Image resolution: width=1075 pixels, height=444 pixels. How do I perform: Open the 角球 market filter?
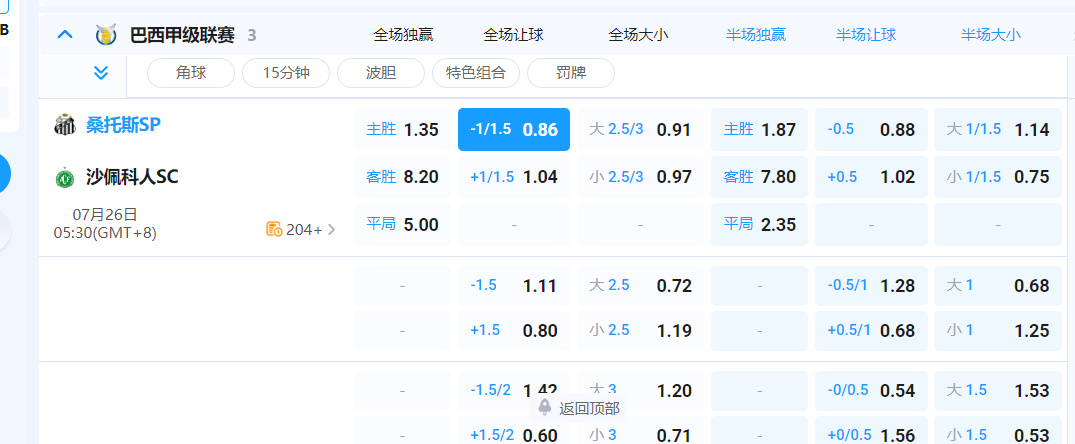tap(191, 73)
